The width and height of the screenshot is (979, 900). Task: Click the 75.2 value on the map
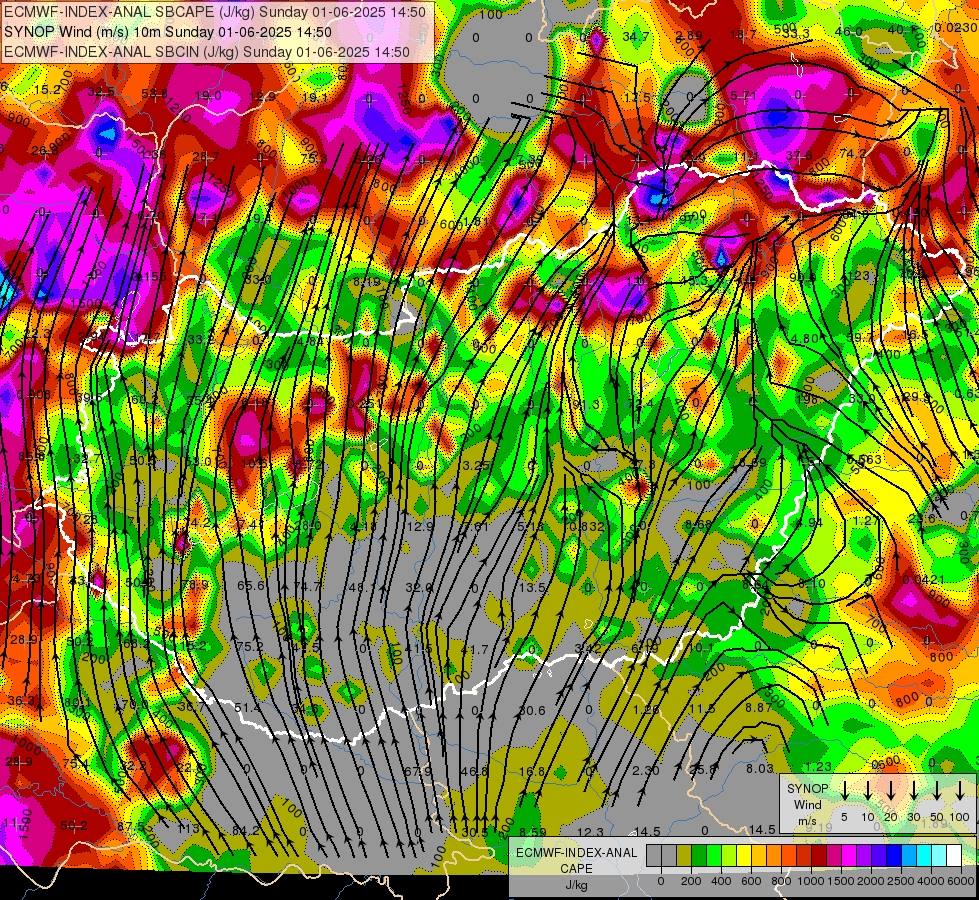pyautogui.click(x=250, y=646)
